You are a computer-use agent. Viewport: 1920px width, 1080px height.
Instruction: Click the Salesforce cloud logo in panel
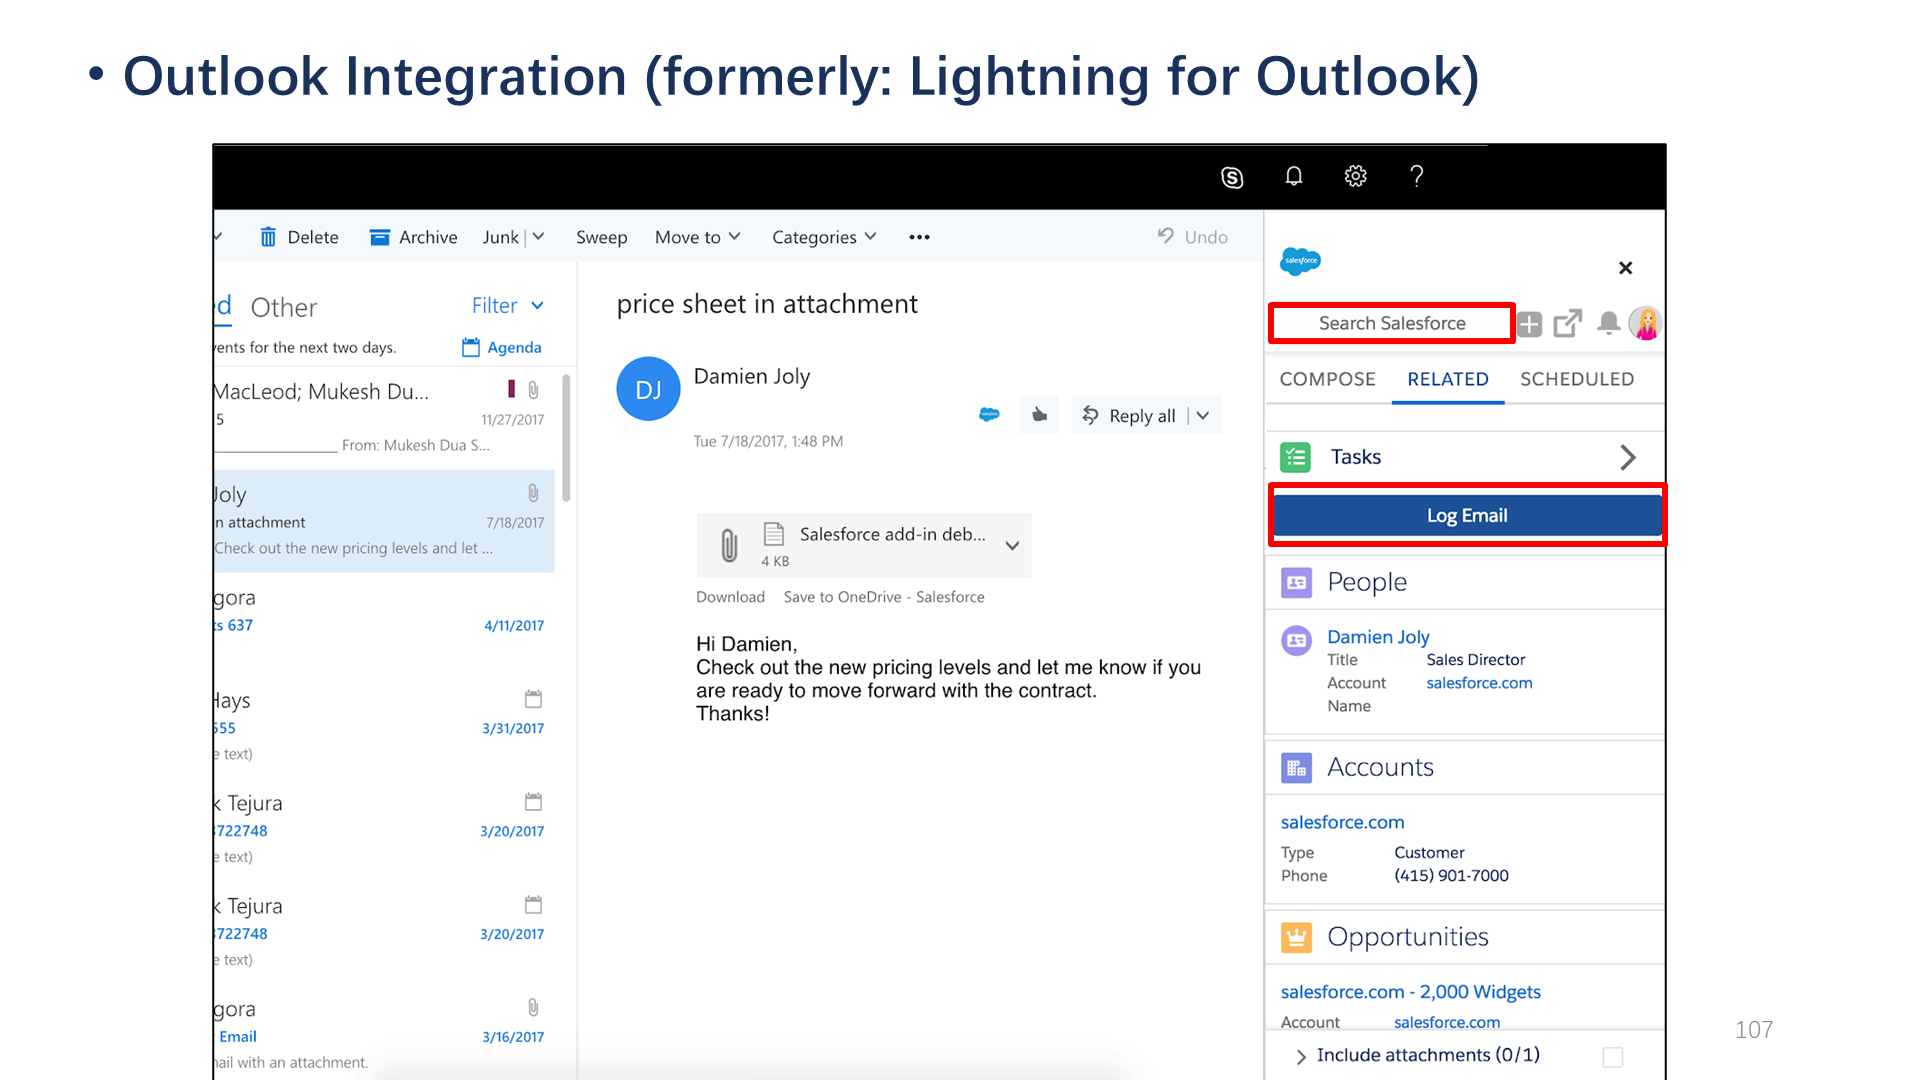click(1300, 261)
